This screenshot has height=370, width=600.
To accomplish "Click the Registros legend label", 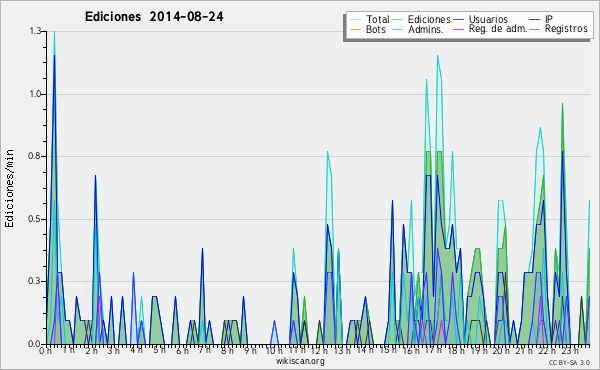I will pos(566,29).
